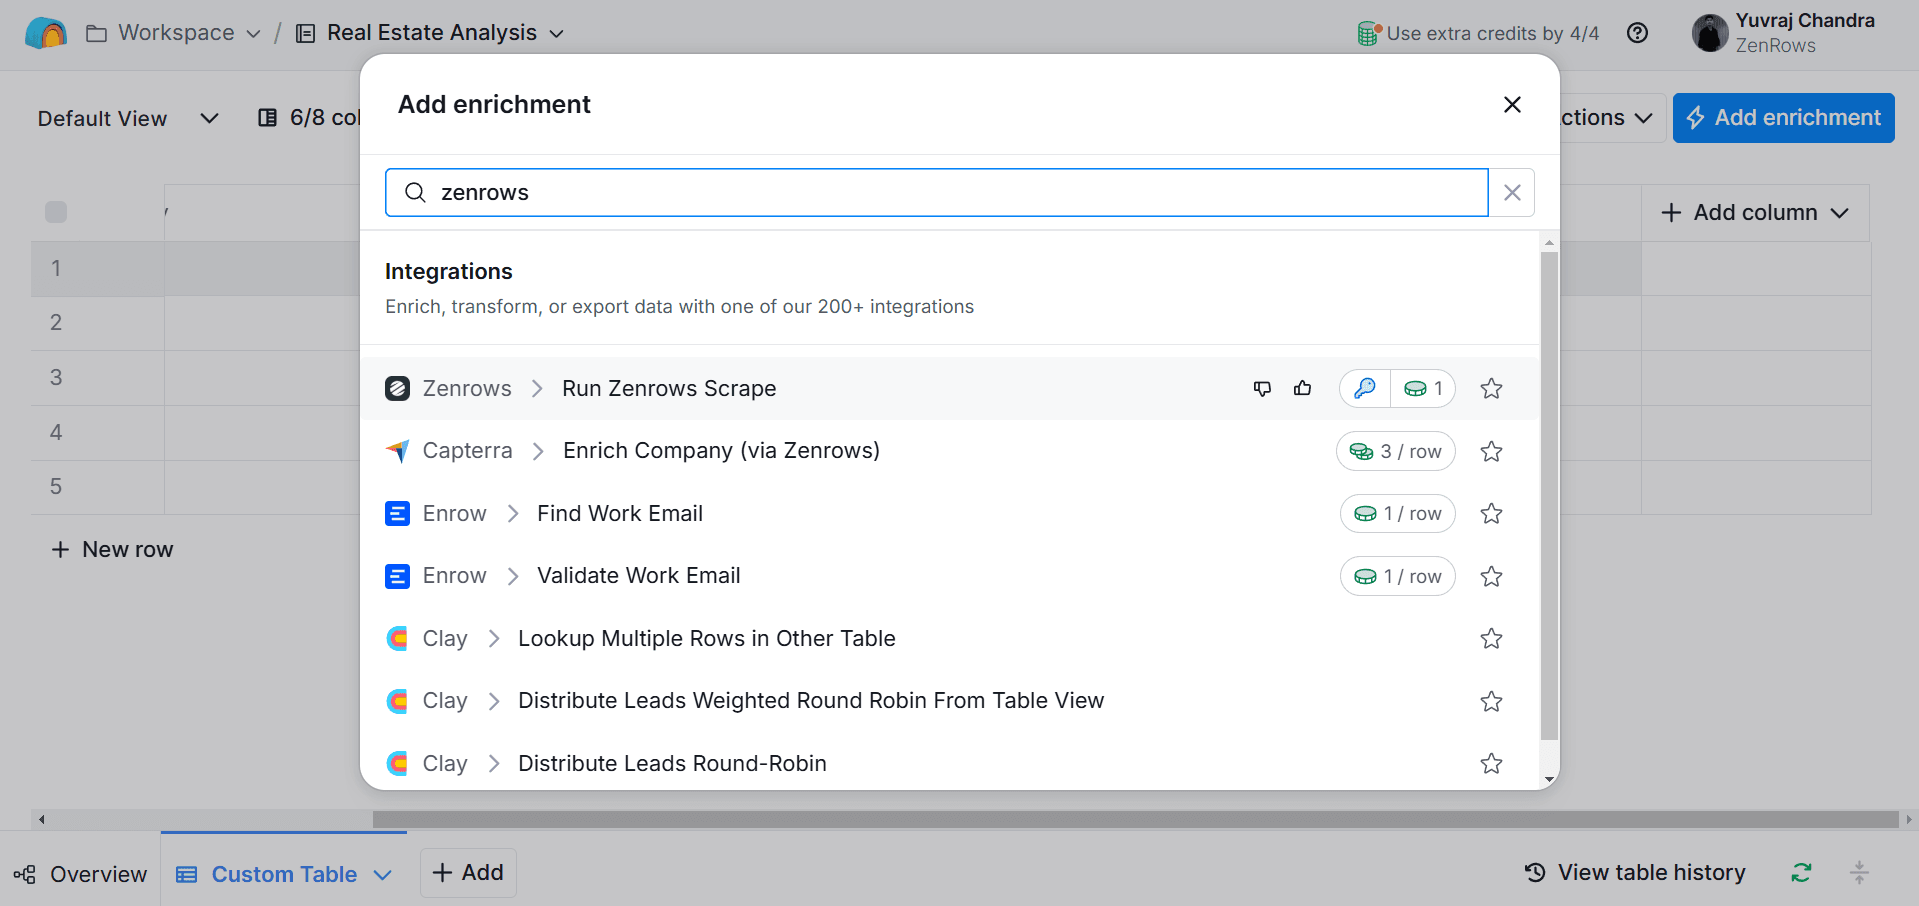Click thumbs up on Run Zenrows Scrape

click(x=1302, y=388)
